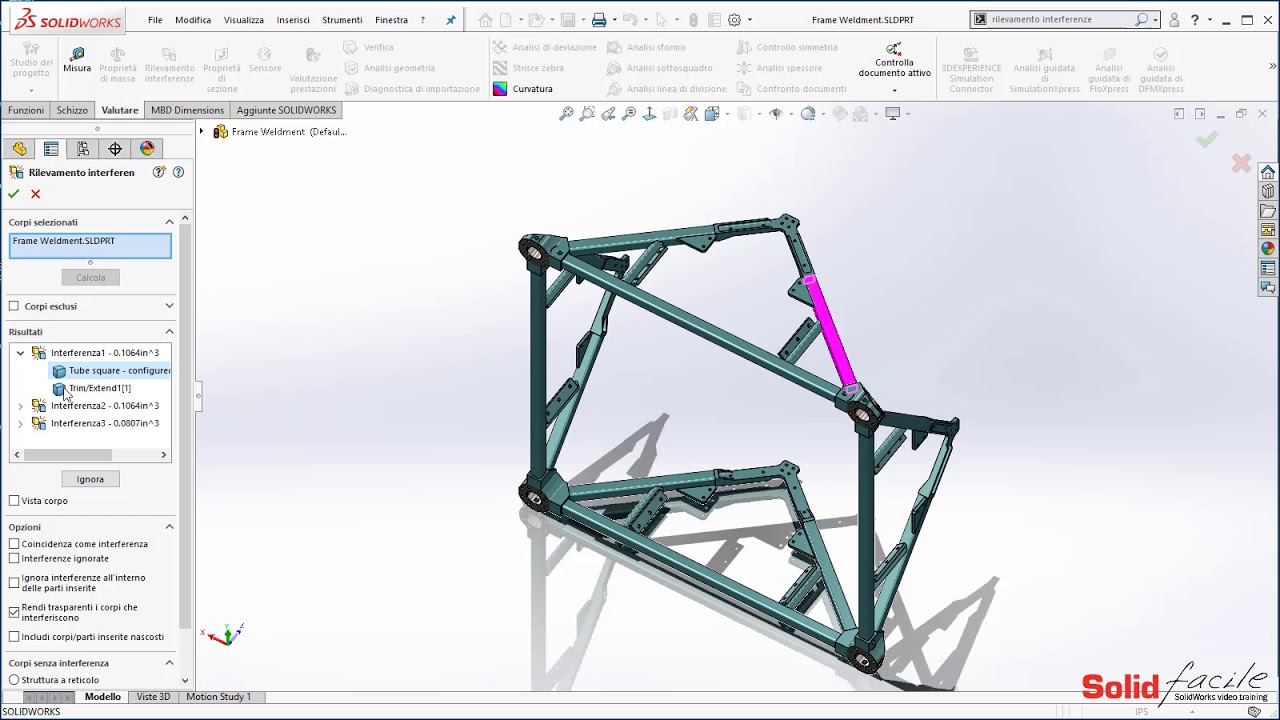1280x720 pixels.
Task: Select Trim/Extend1[1] body in results
Action: pyautogui.click(x=92, y=388)
